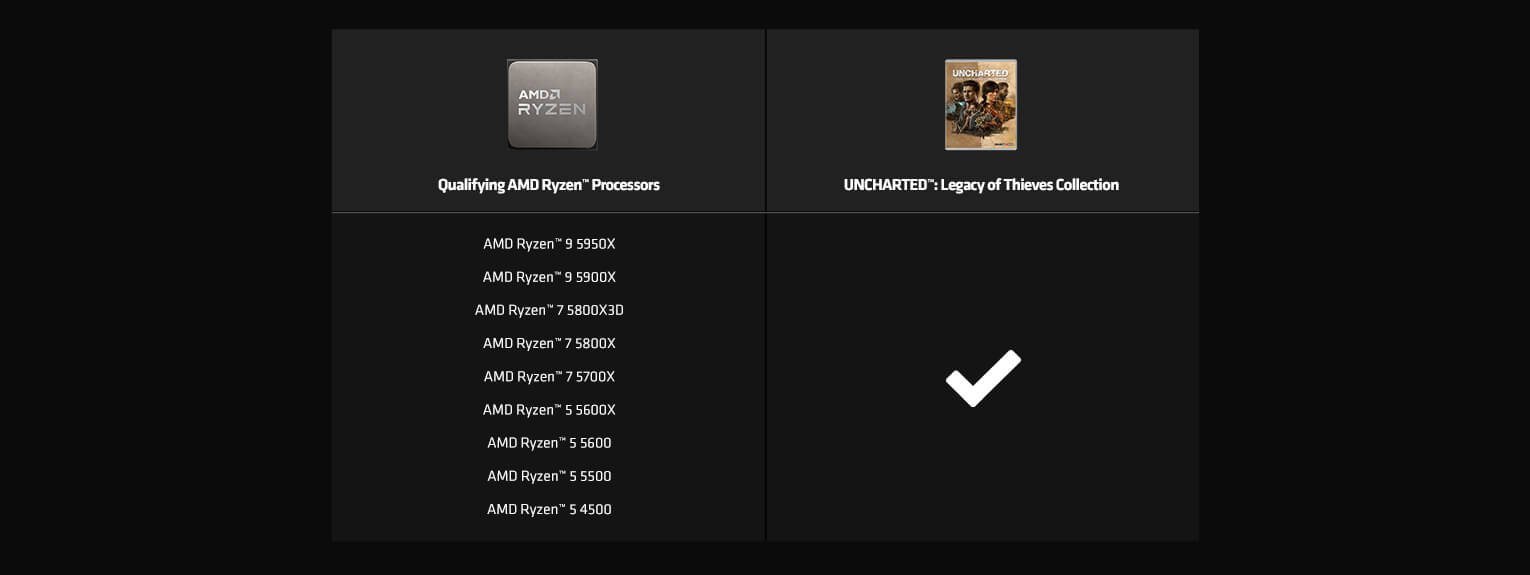Select the AMD Ryzen 5 4500 row
1530x575 pixels.
point(549,509)
